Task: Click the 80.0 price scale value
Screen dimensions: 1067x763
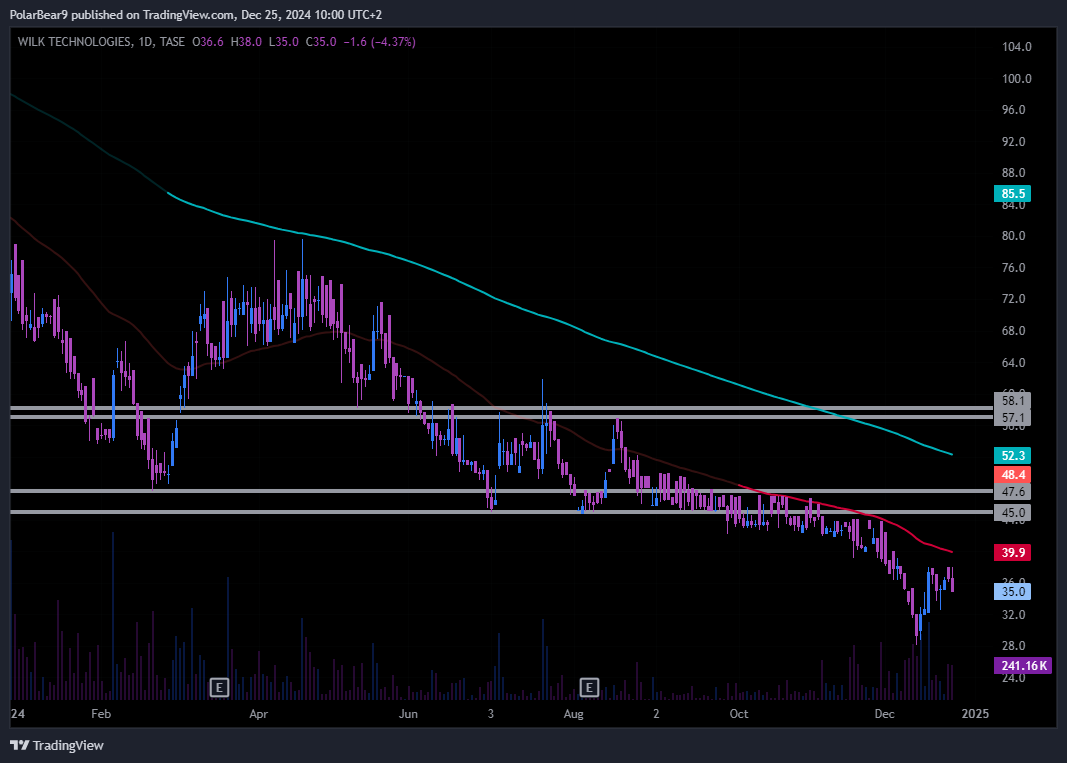Action: [x=1013, y=236]
